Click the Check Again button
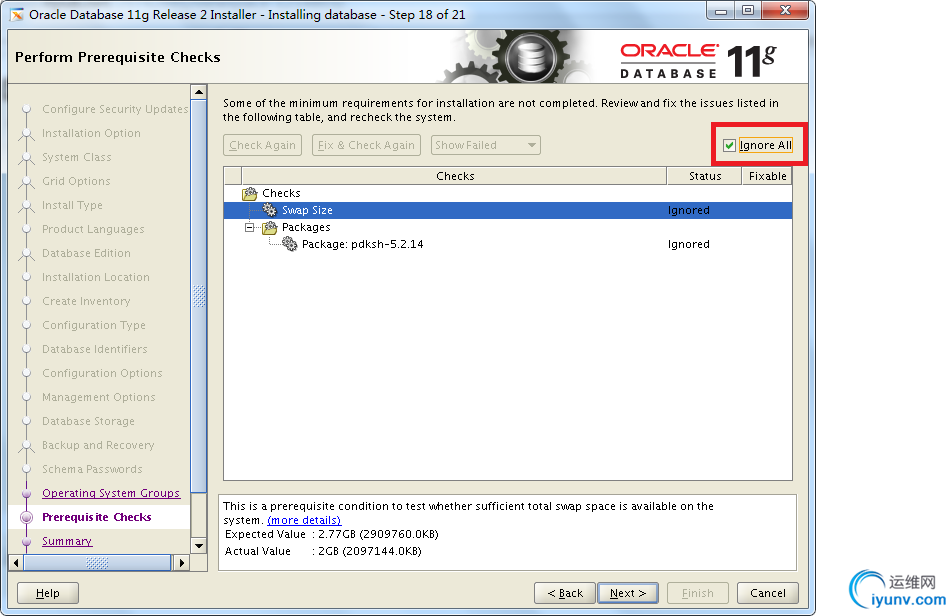 click(x=262, y=145)
